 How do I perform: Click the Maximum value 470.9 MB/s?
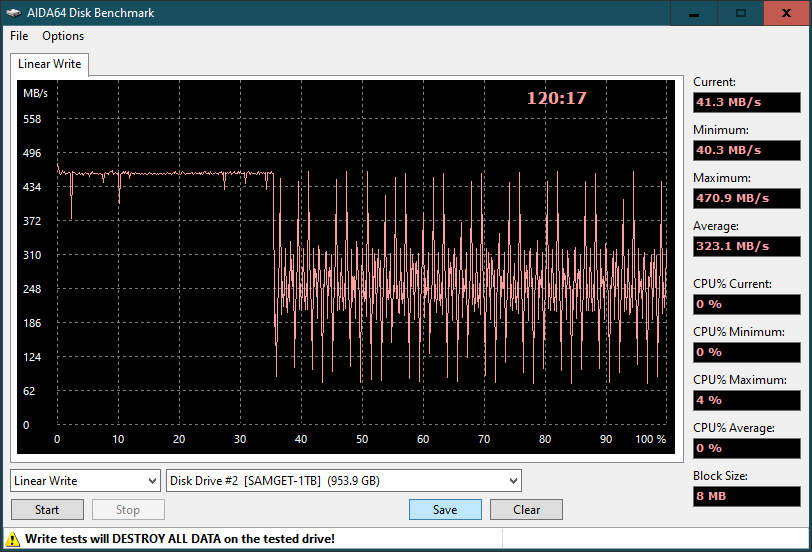click(747, 198)
